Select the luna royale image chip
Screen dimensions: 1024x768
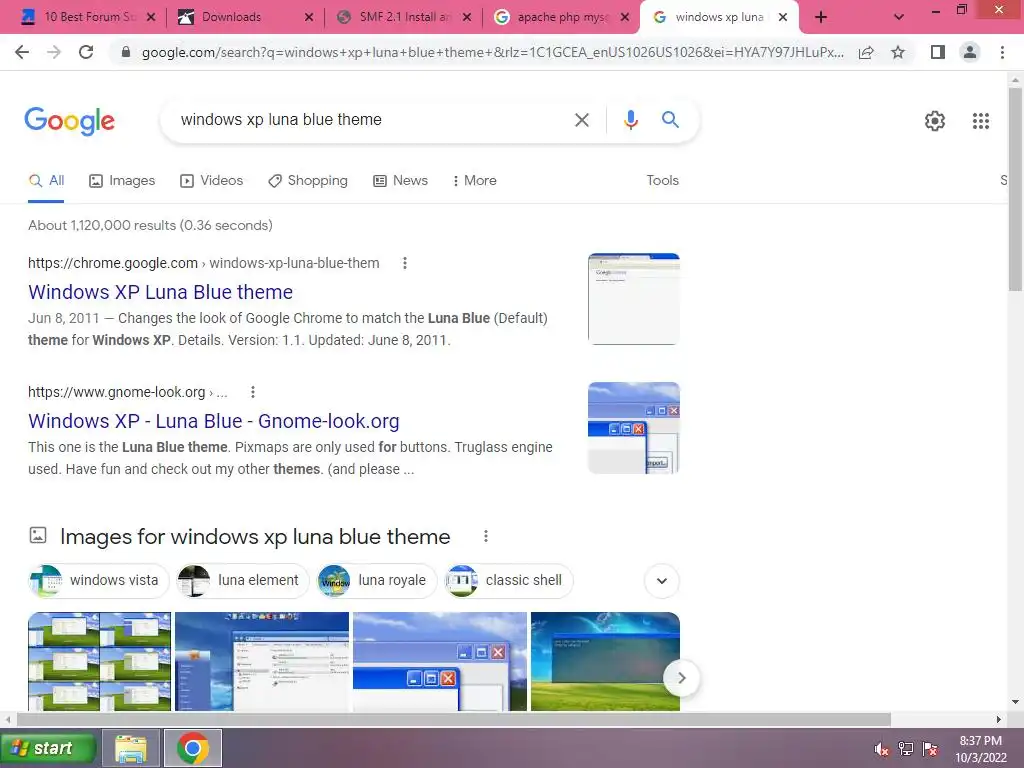pyautogui.click(x=376, y=581)
